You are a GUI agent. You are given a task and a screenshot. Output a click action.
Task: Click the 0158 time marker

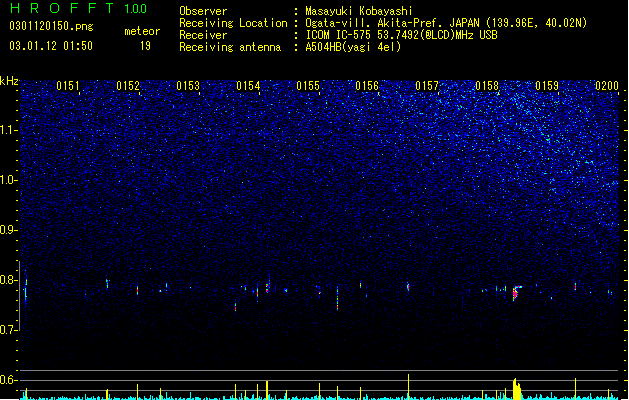pos(487,86)
